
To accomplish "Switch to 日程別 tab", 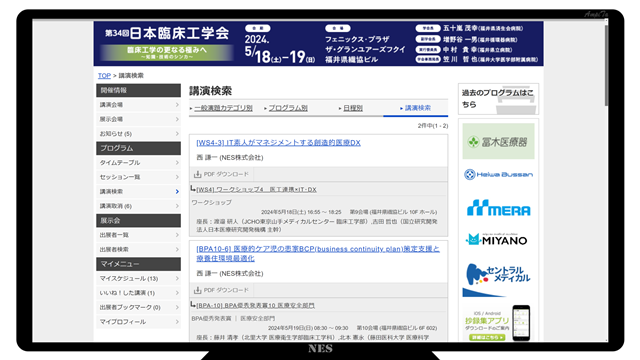I will click(x=353, y=108).
